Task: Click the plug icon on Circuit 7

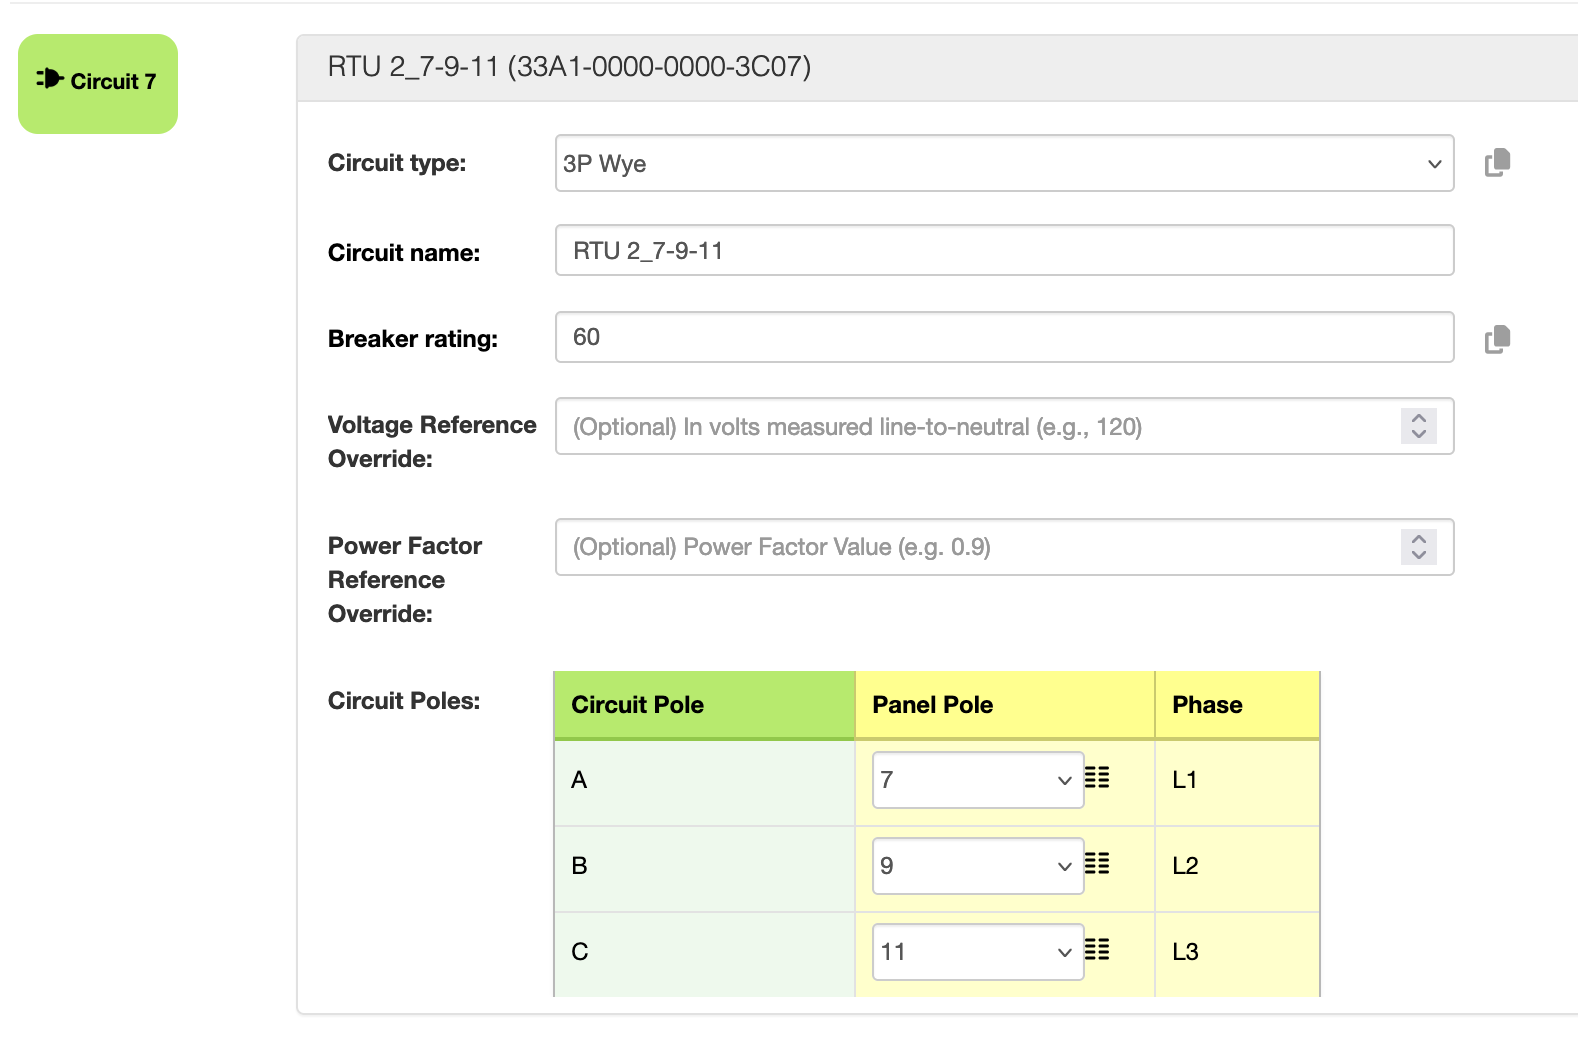Action: coord(50,79)
